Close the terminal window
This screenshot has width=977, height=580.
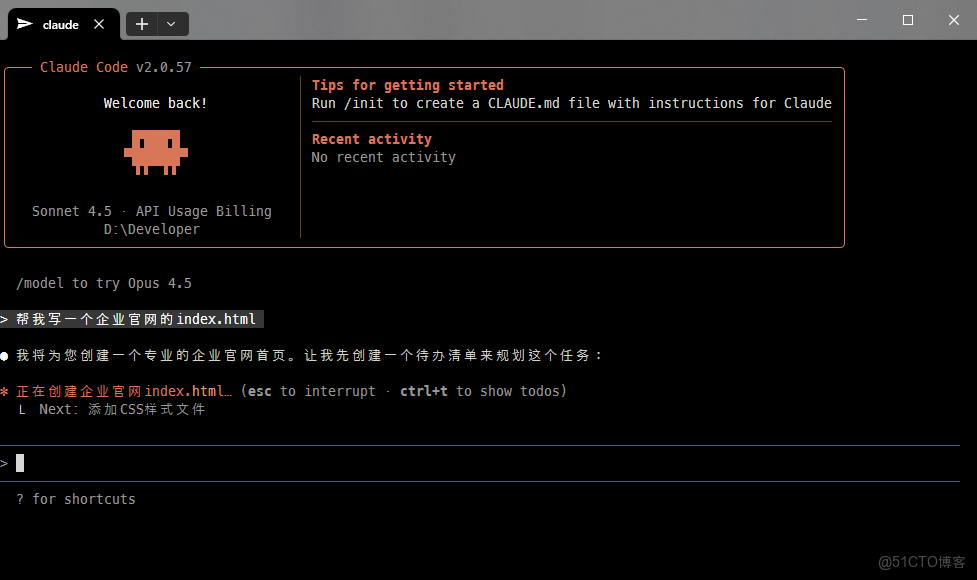pyautogui.click(x=954, y=20)
